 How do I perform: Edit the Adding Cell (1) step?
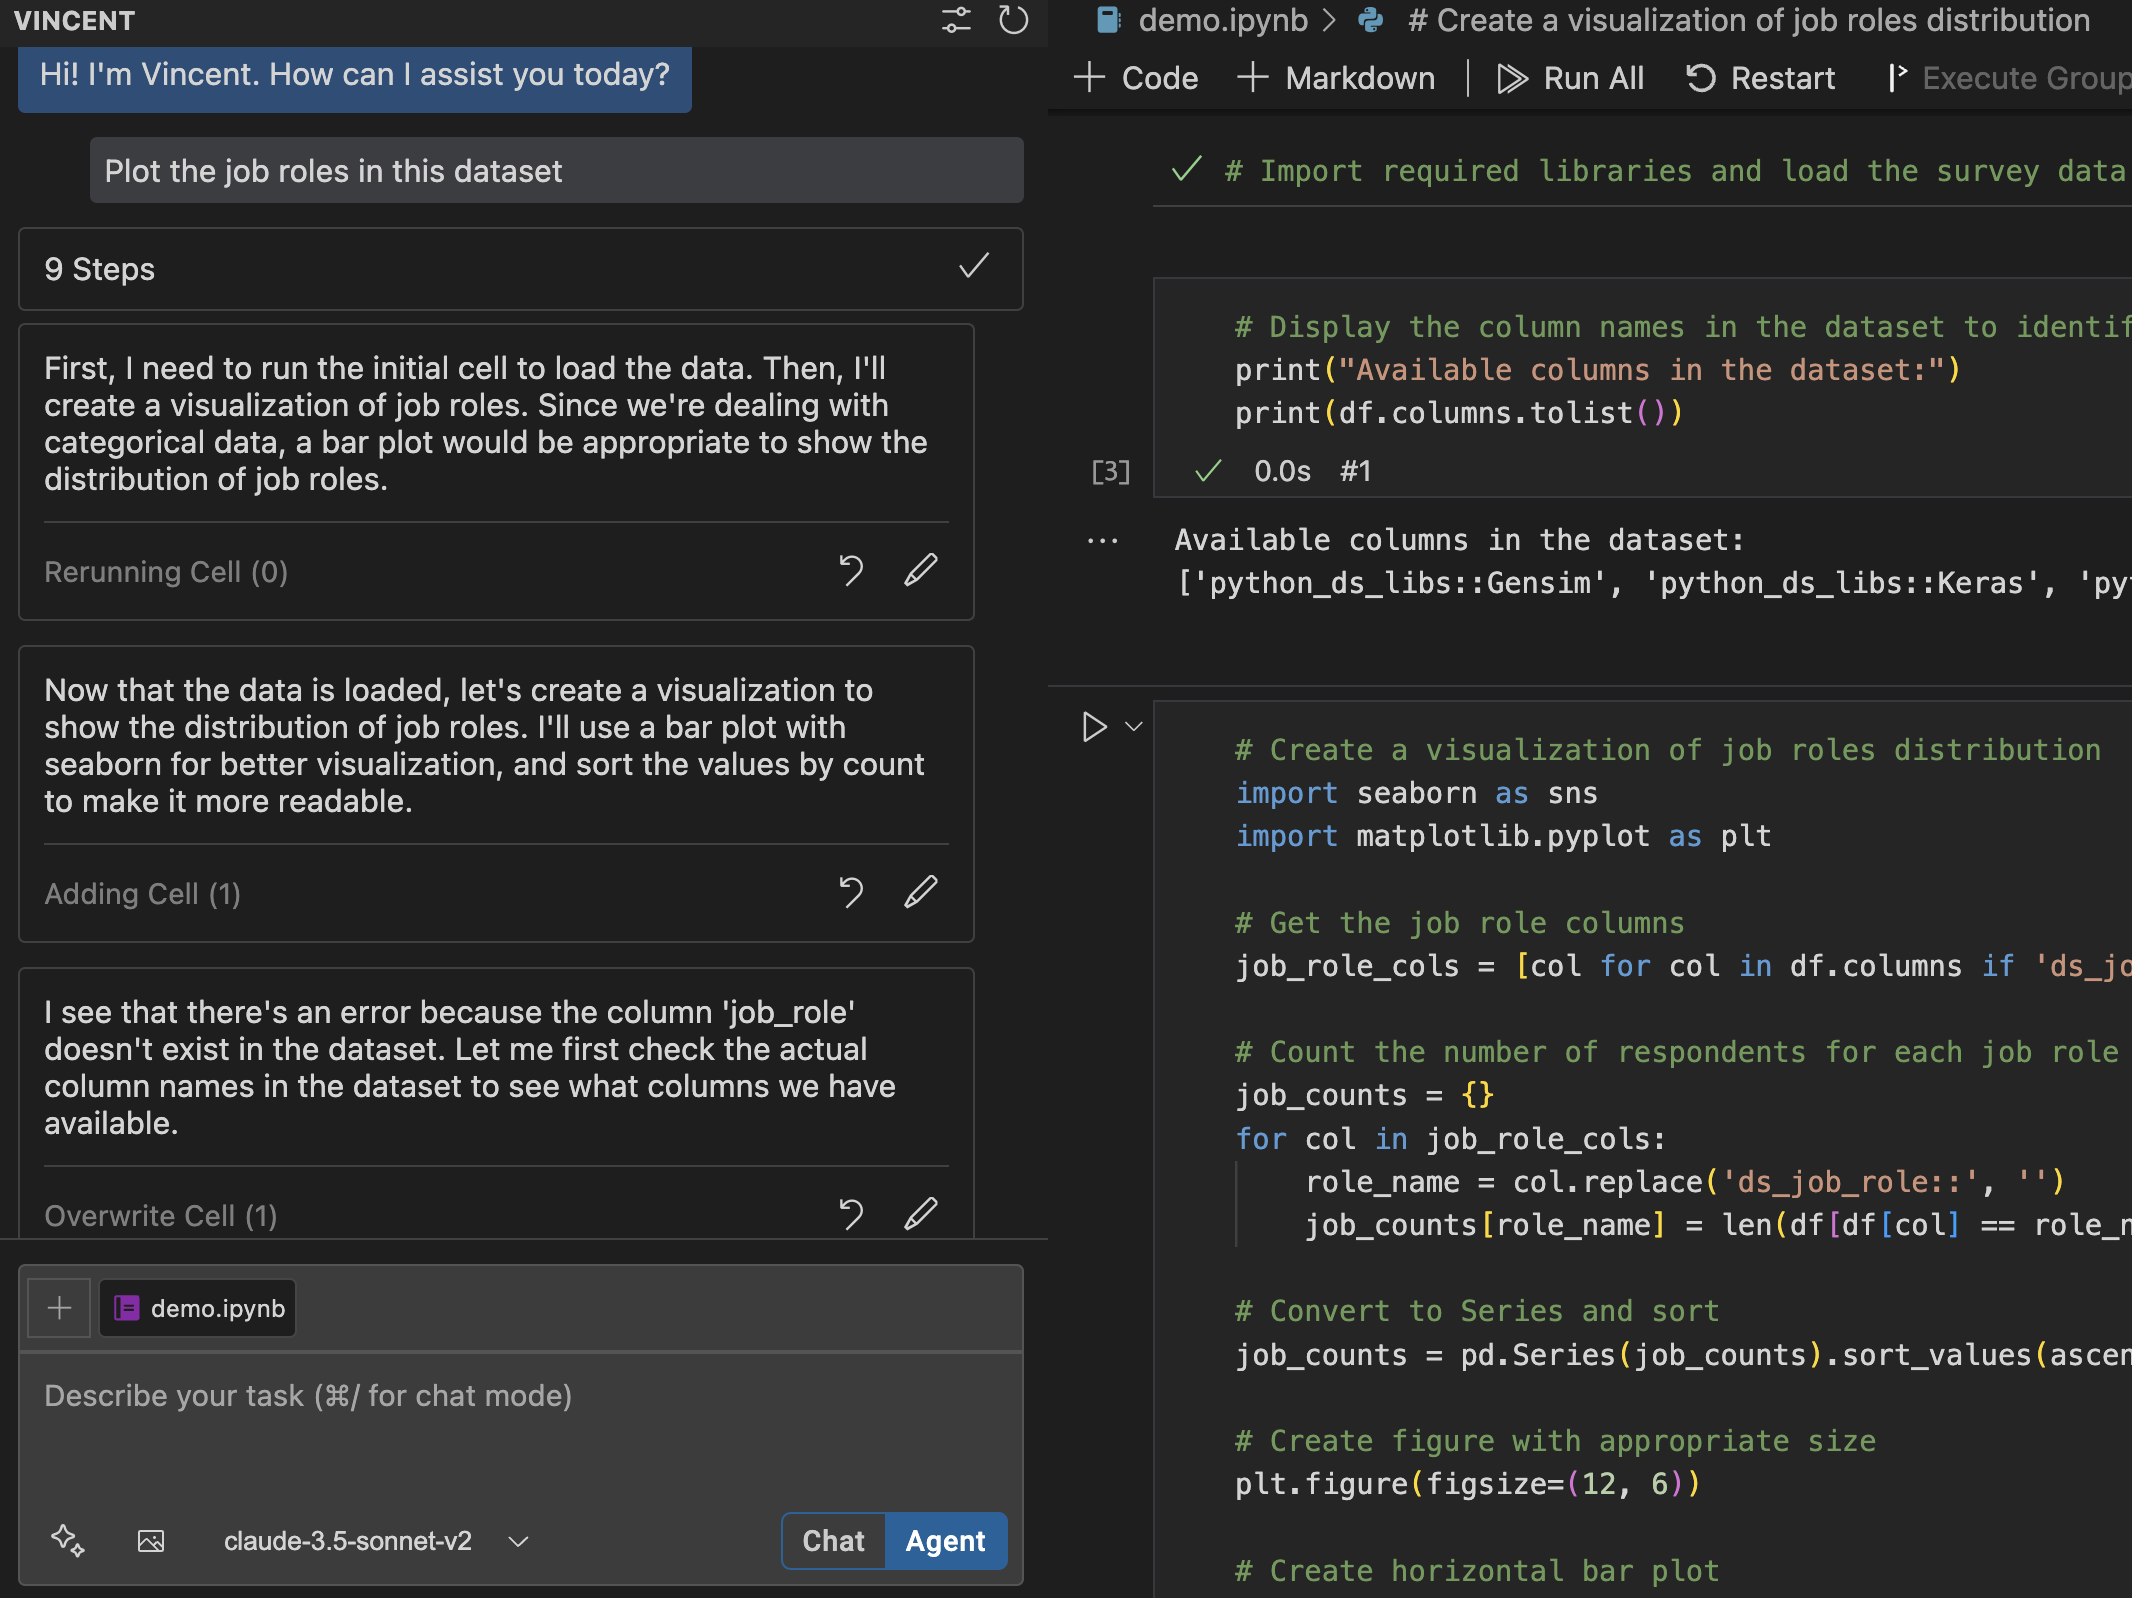point(921,892)
